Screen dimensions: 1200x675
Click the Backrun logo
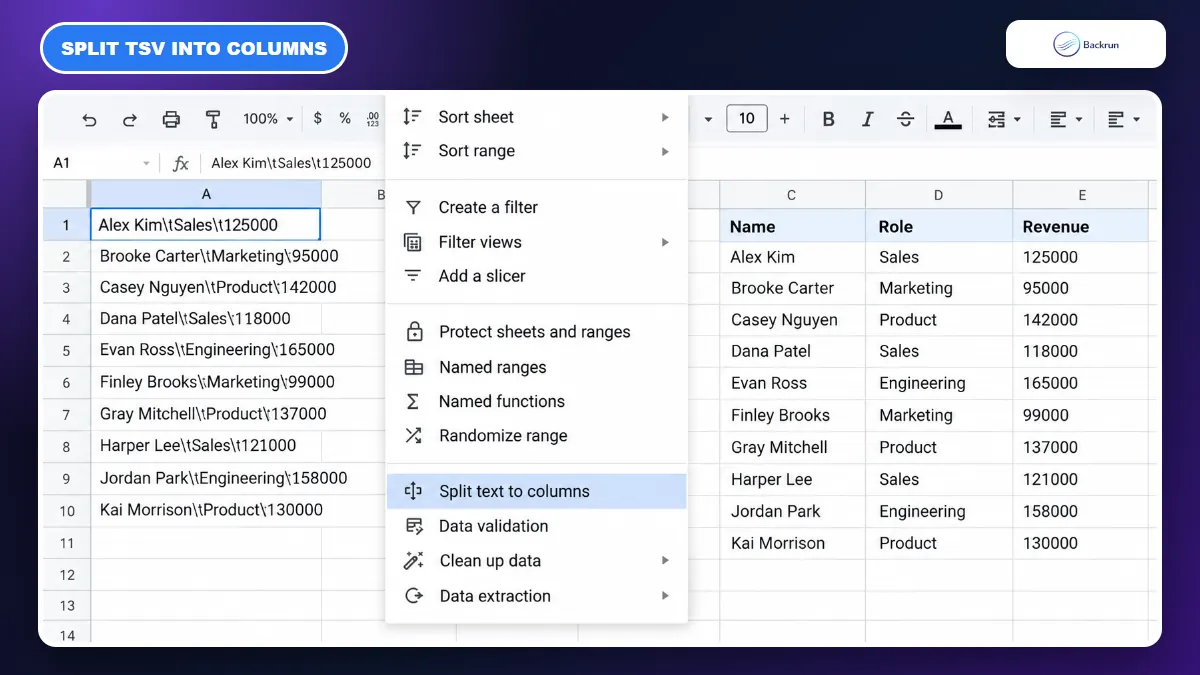coord(1085,44)
